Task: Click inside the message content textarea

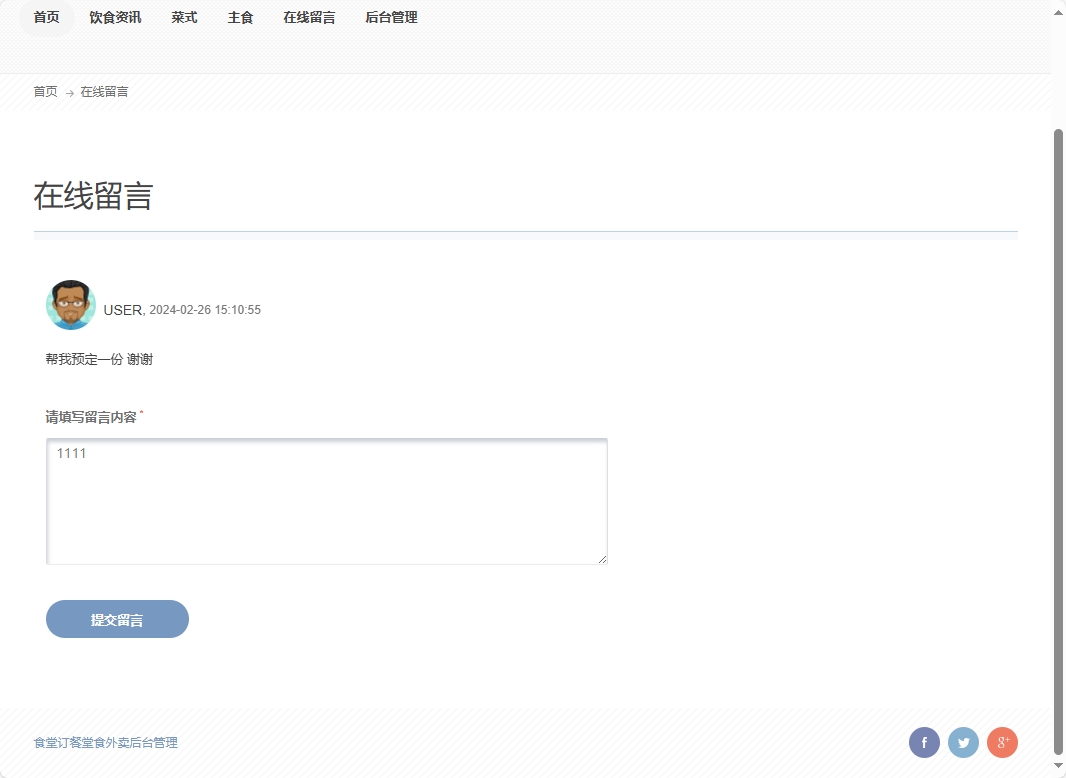Action: click(x=325, y=500)
